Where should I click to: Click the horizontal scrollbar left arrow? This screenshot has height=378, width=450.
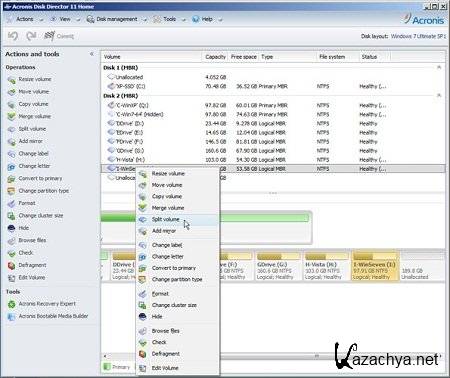pos(105,356)
